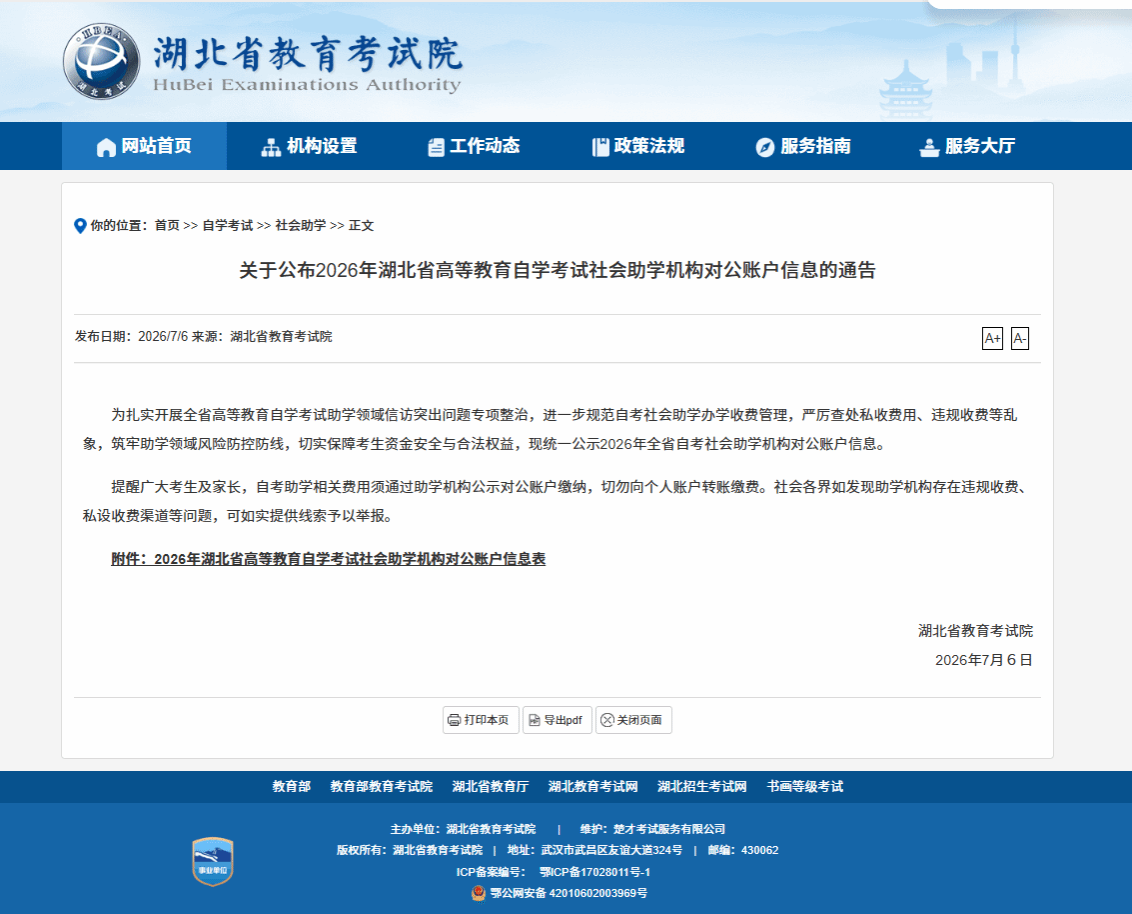
Task: Click the HuBei Examinations Authority globe logo
Action: [101, 61]
